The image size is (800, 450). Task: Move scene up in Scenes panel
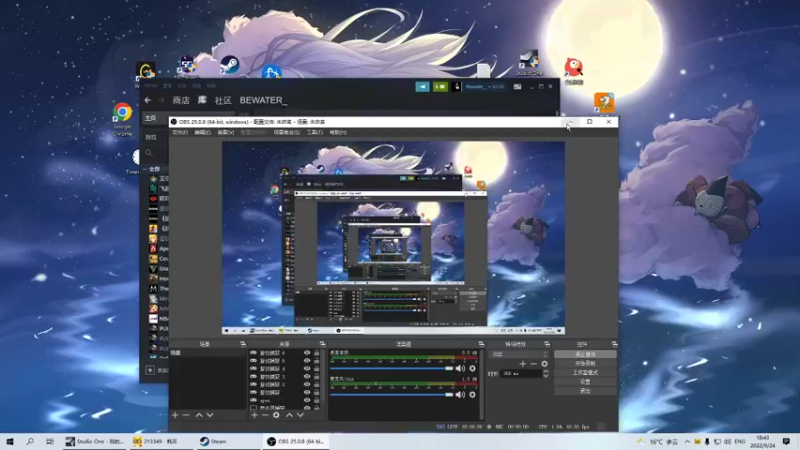pyautogui.click(x=199, y=415)
